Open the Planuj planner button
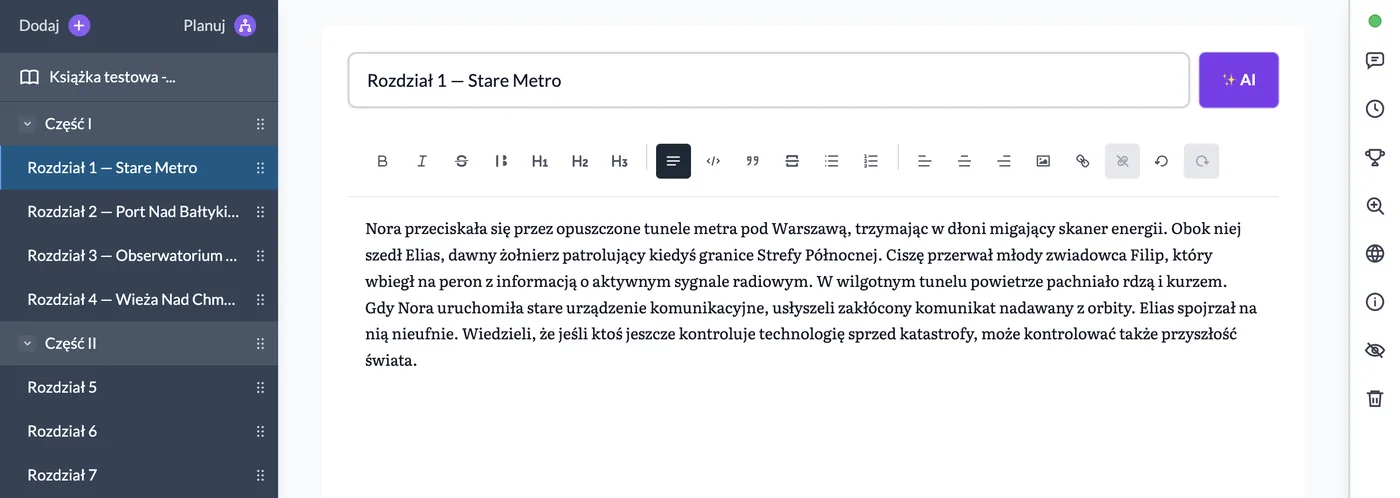The width and height of the screenshot is (1400, 498). pyautogui.click(x=245, y=26)
